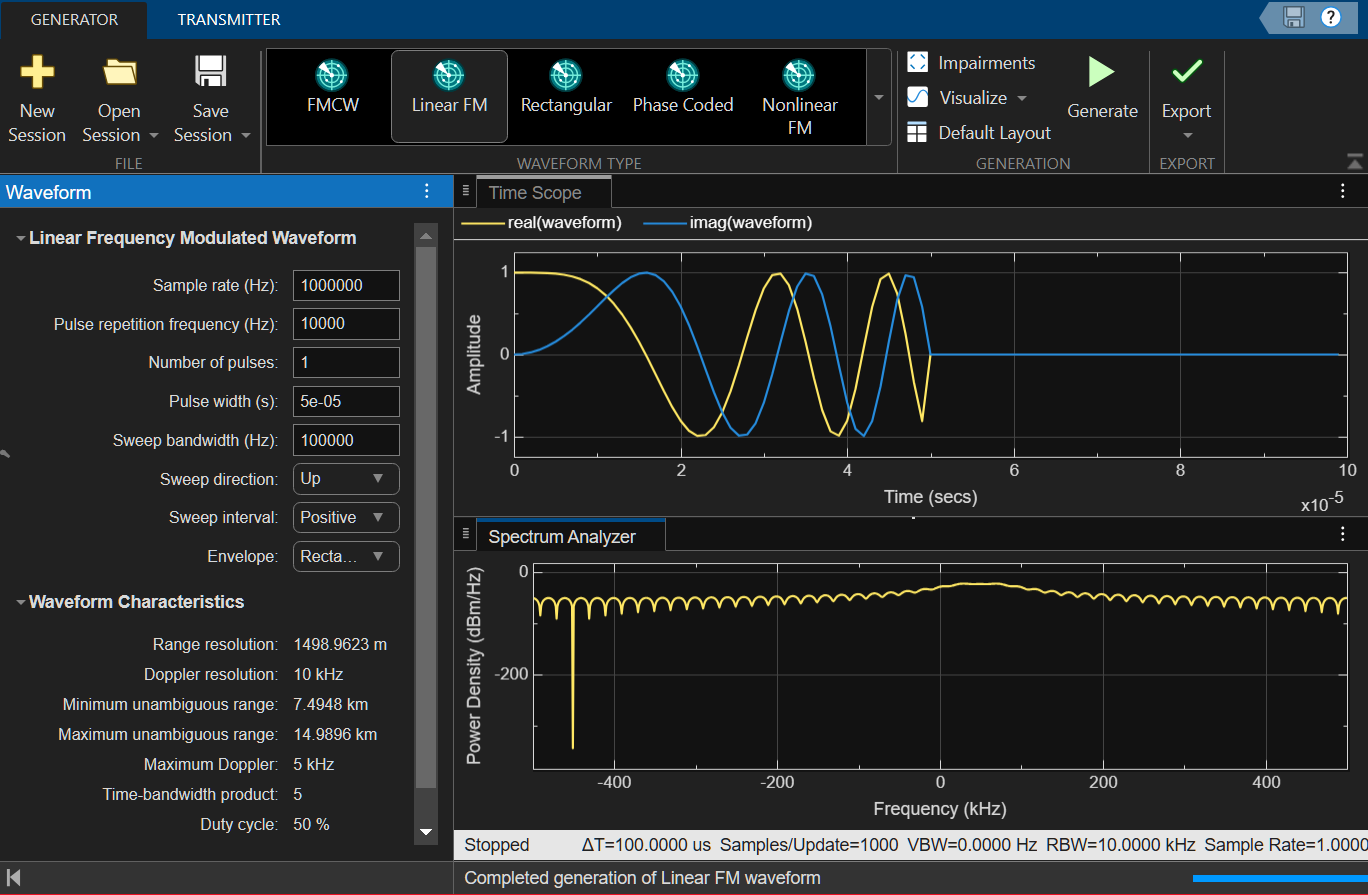This screenshot has width=1368, height=895.
Task: Select the Nonlinear FM waveform type
Action: [x=799, y=95]
